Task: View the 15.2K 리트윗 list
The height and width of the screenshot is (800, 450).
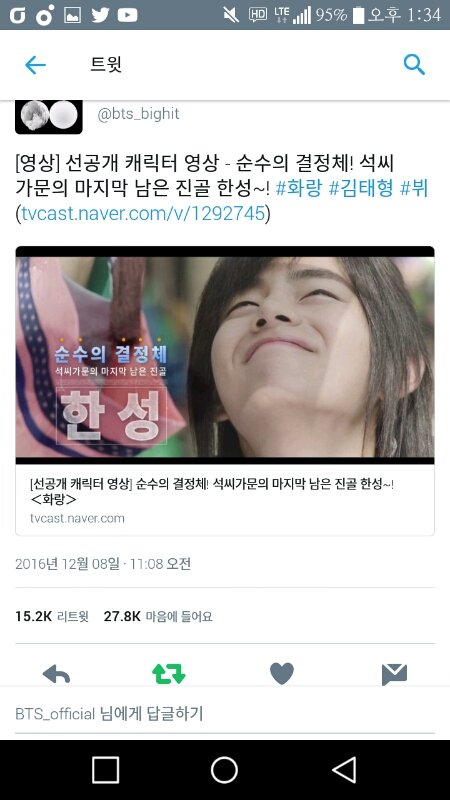Action: [52, 616]
